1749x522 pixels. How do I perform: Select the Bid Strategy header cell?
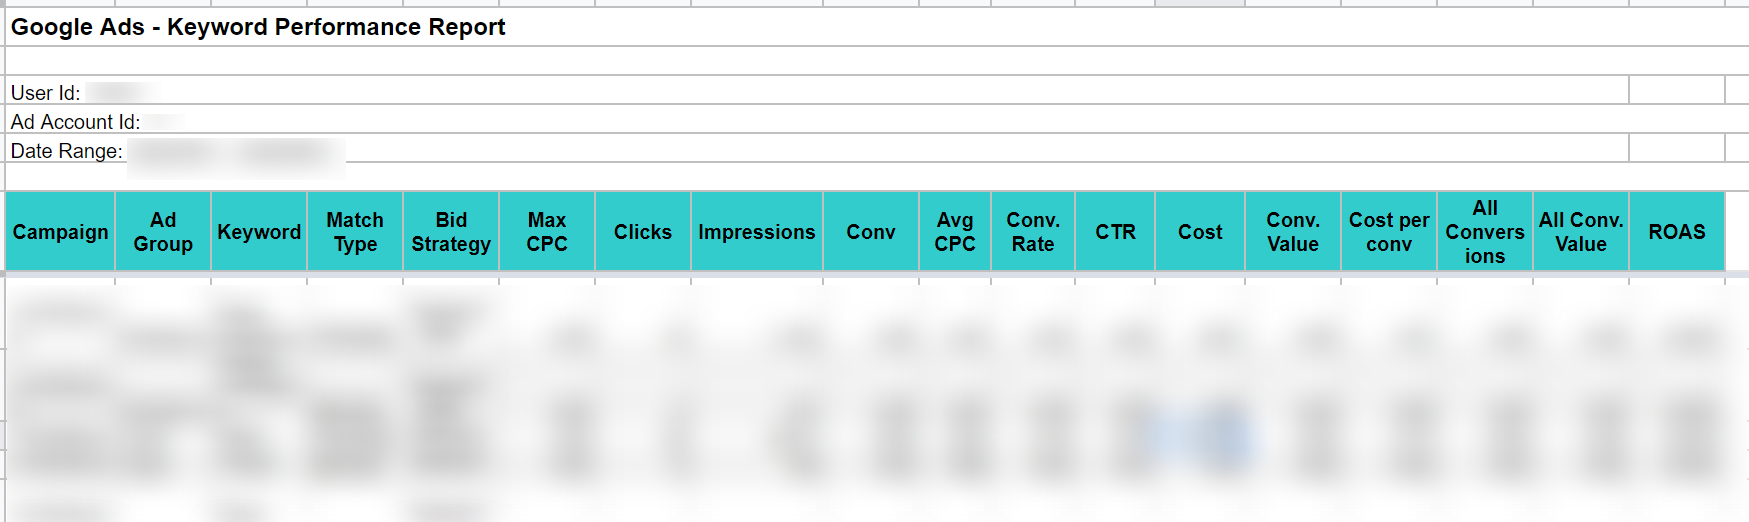click(451, 231)
